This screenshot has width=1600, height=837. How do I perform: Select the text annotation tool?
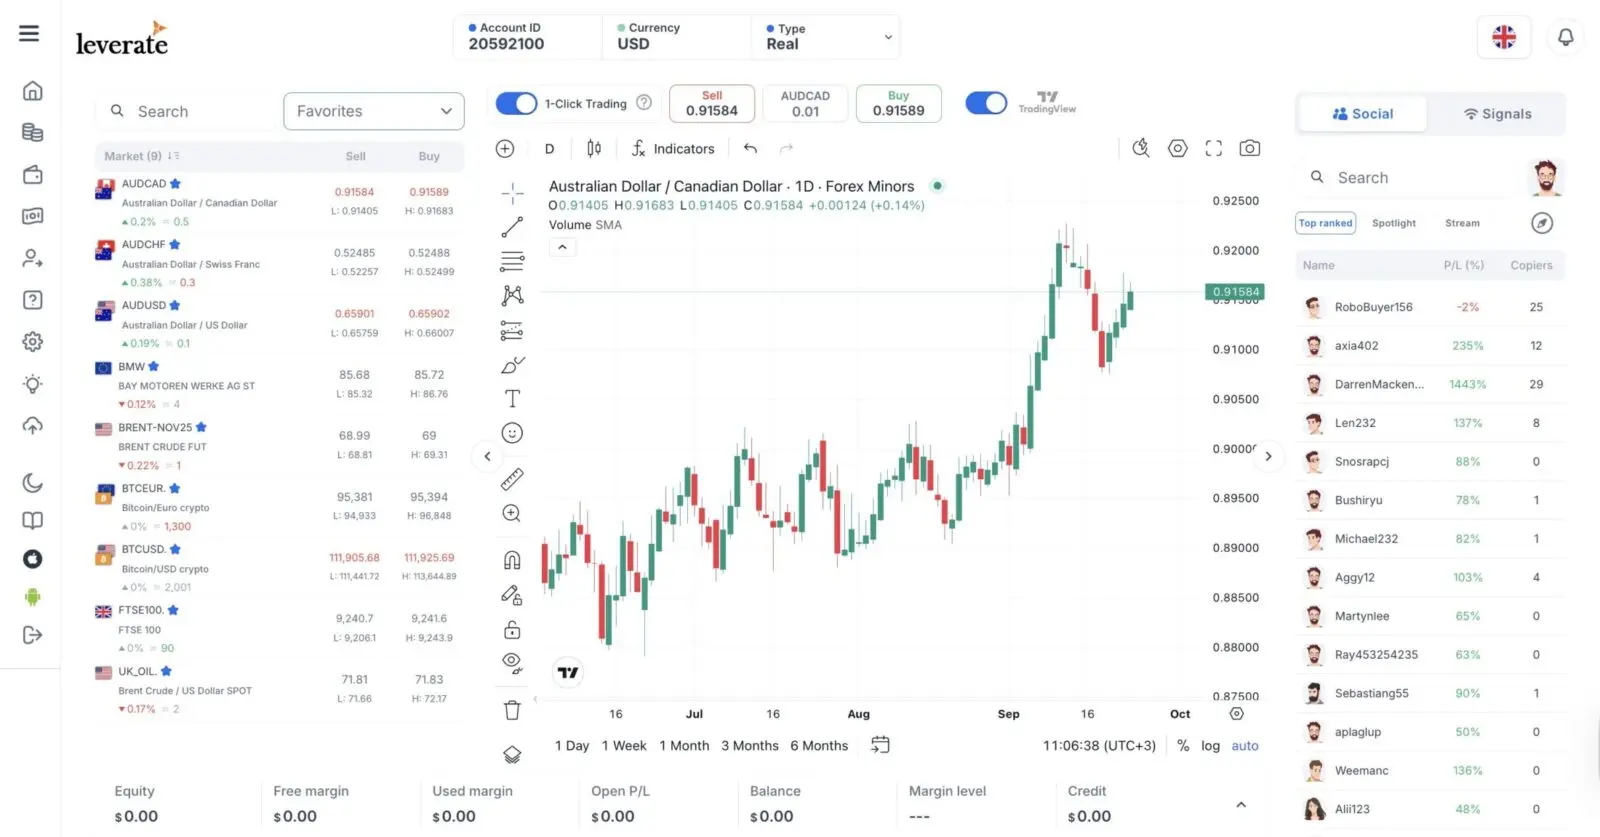512,398
